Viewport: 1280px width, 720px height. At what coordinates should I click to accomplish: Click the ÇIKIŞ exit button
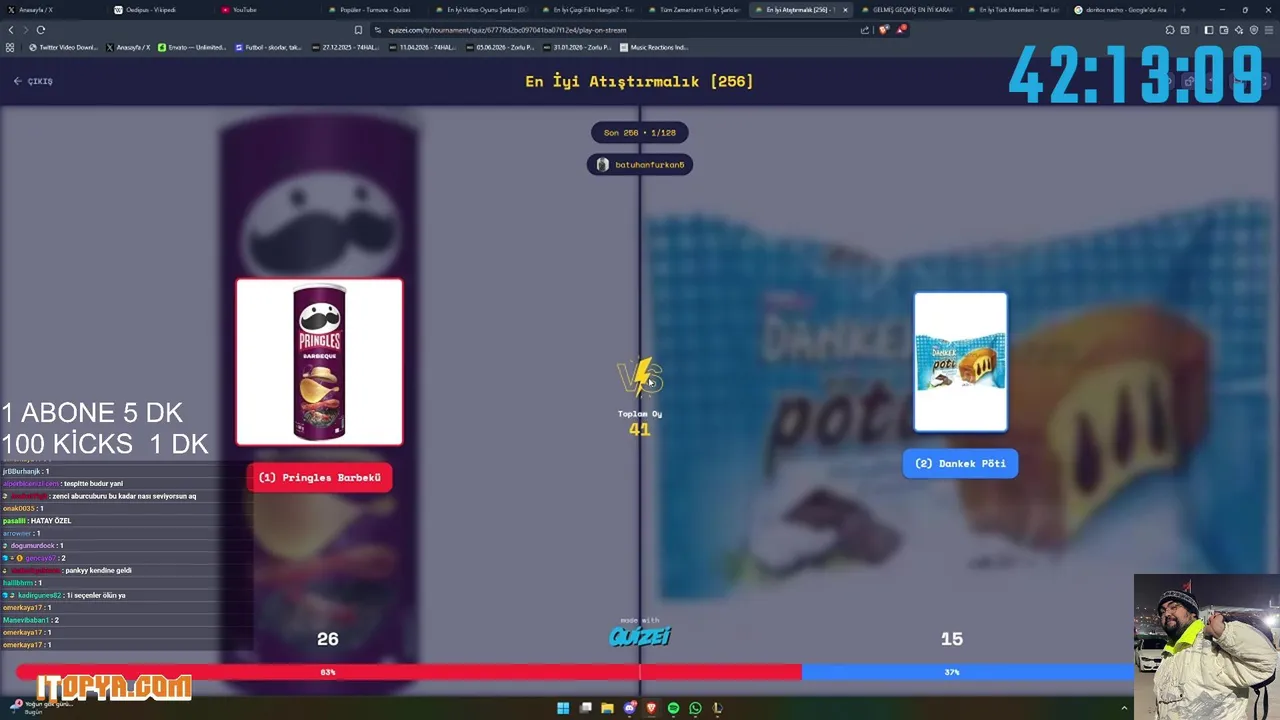33,81
